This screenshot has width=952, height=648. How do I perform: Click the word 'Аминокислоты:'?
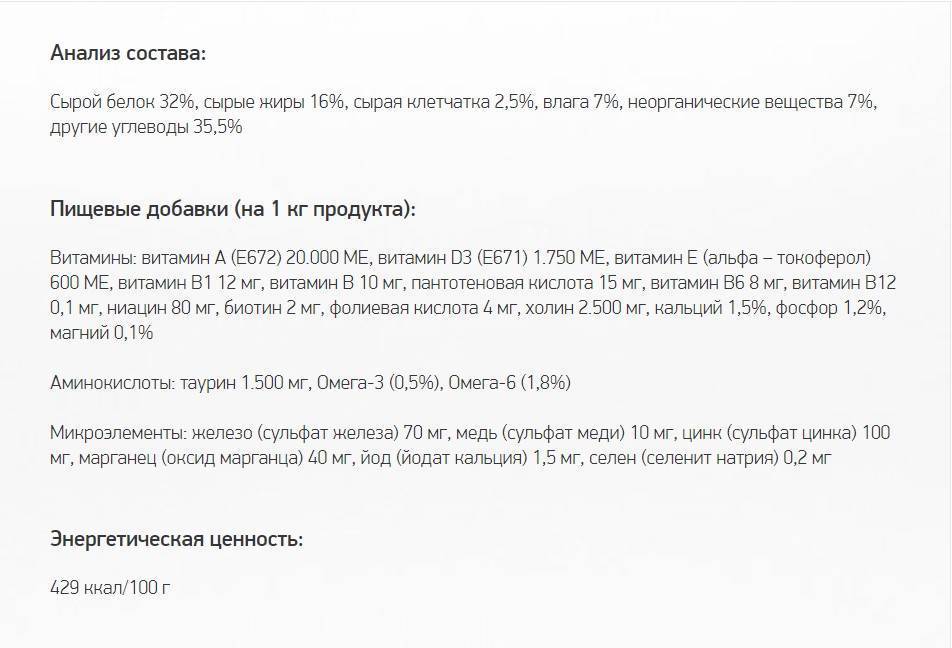[x=108, y=383]
